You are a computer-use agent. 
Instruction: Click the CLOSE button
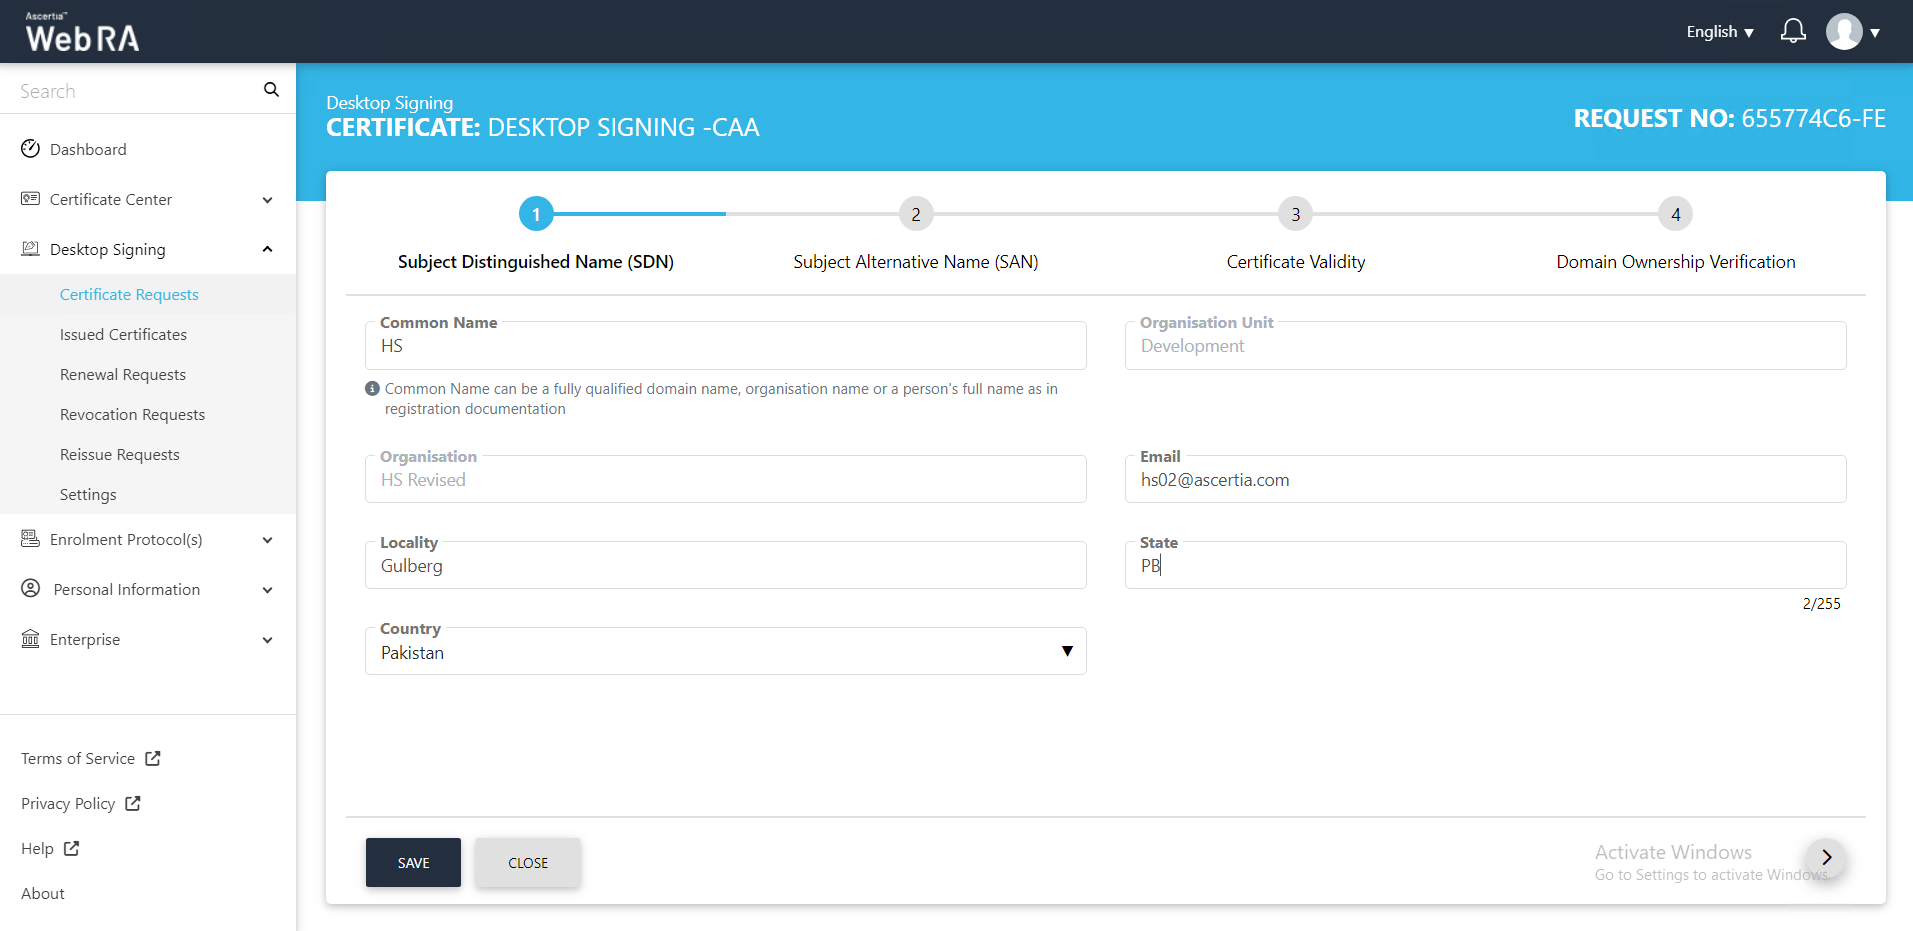pyautogui.click(x=527, y=863)
